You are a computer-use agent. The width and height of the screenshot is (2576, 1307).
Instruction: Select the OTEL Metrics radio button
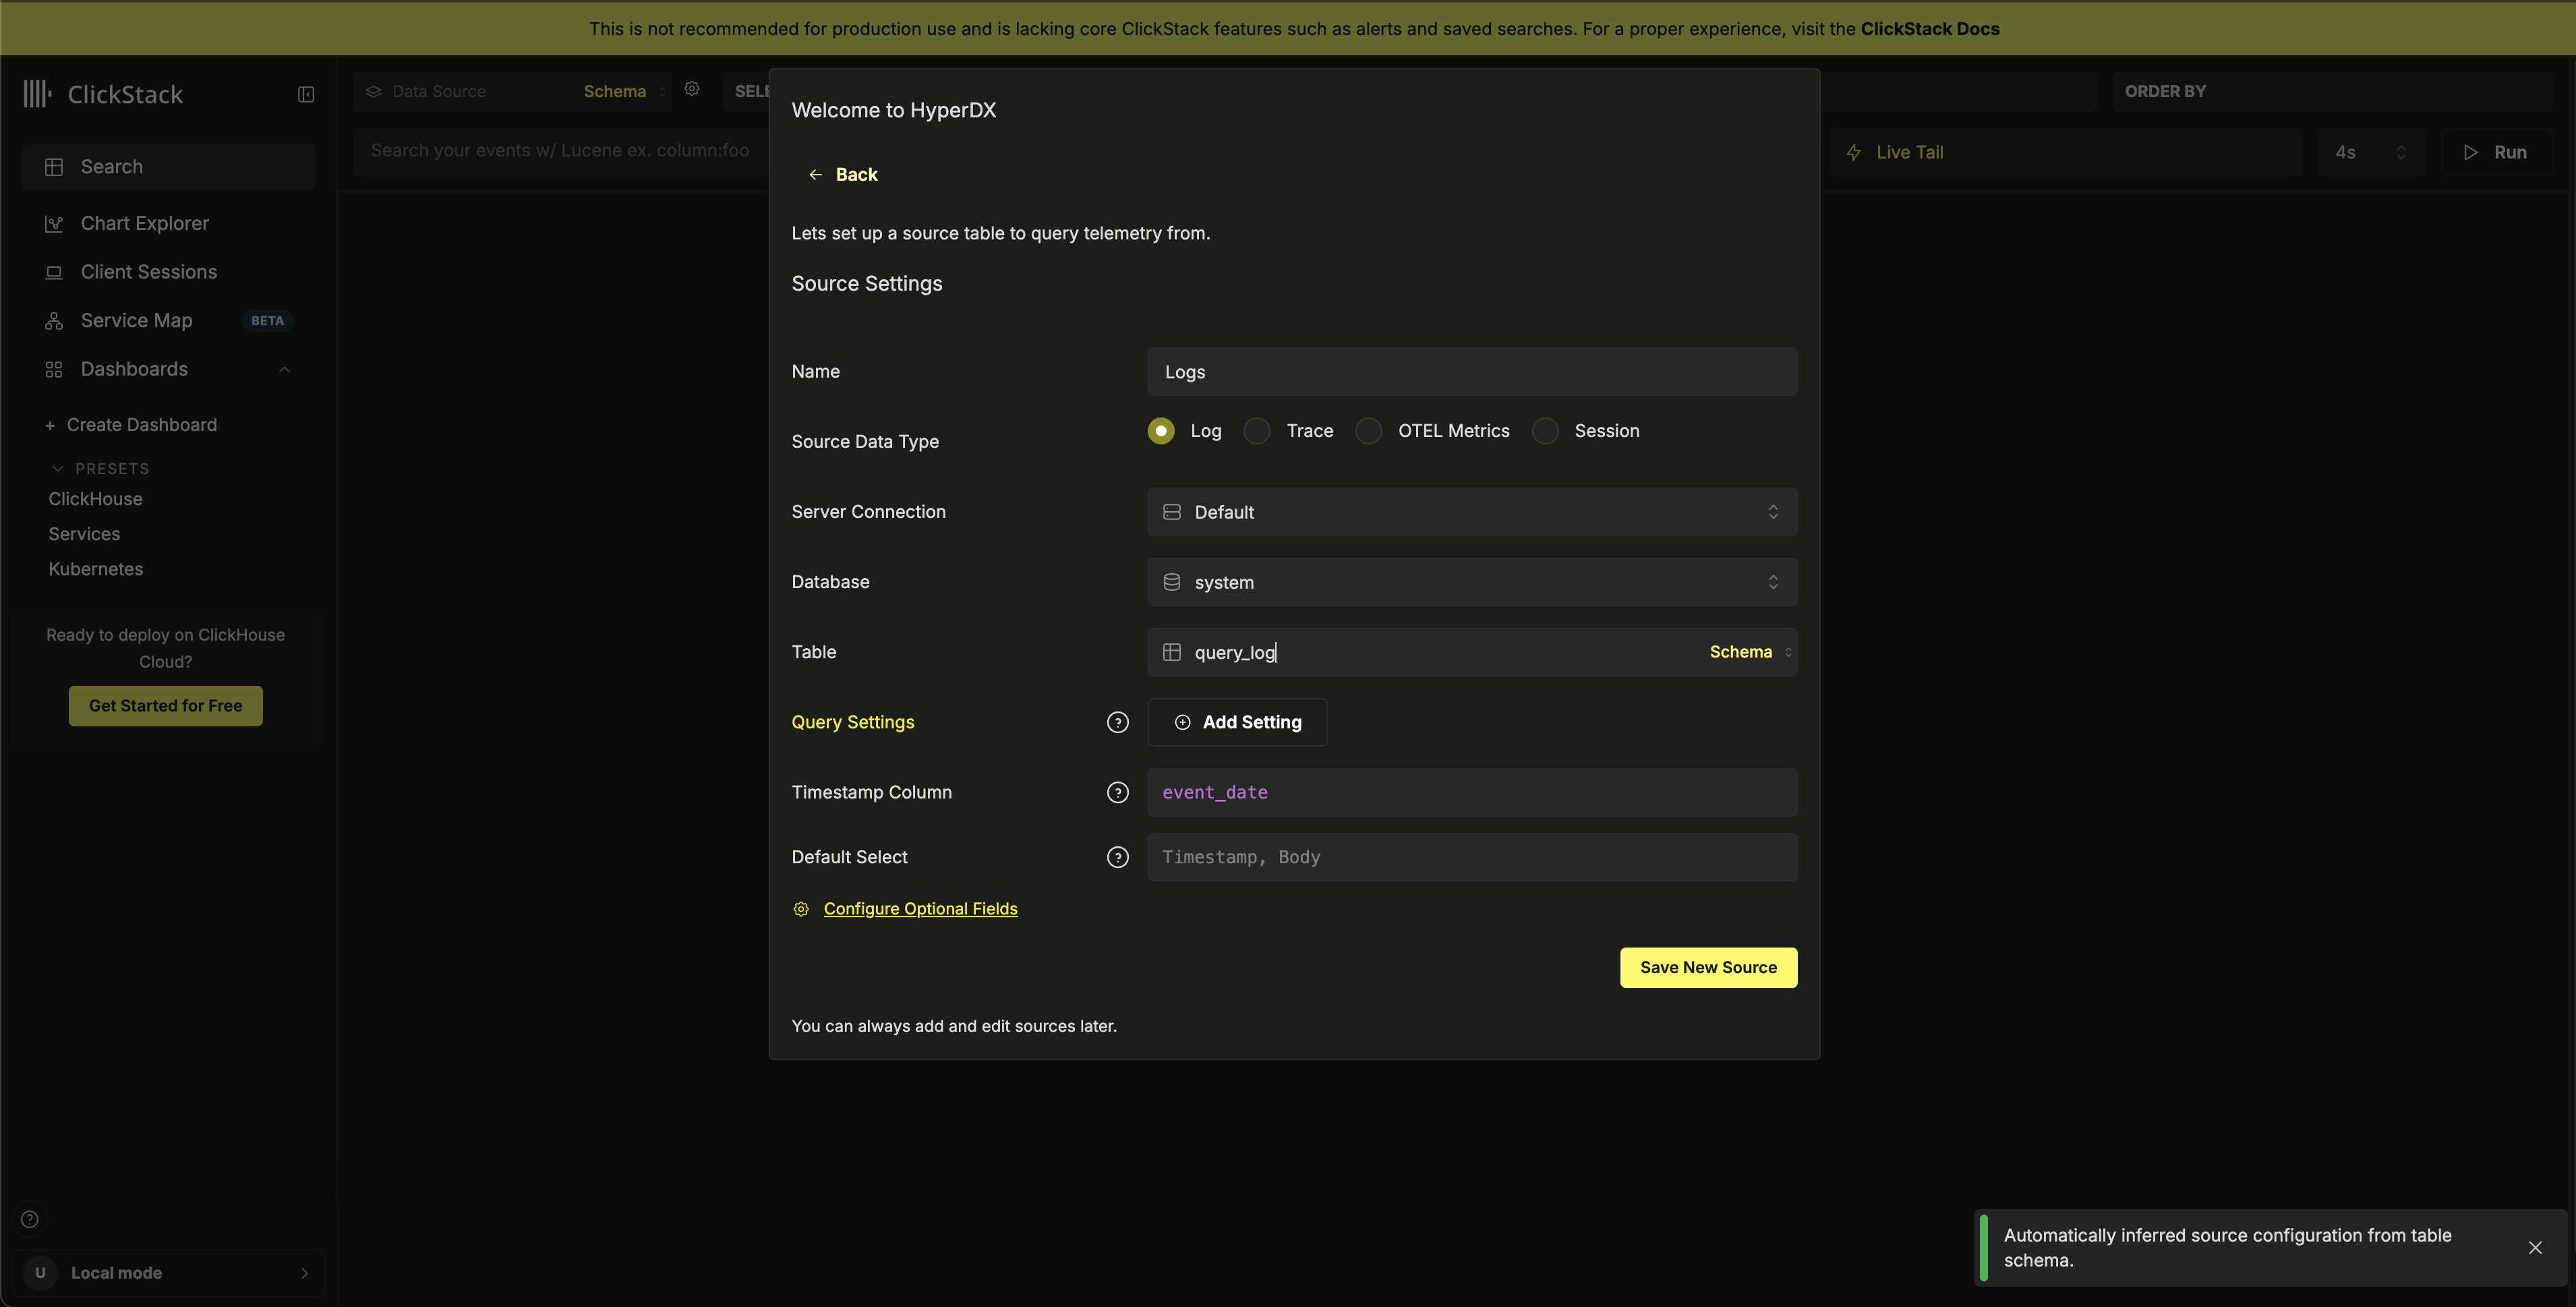point(1368,431)
